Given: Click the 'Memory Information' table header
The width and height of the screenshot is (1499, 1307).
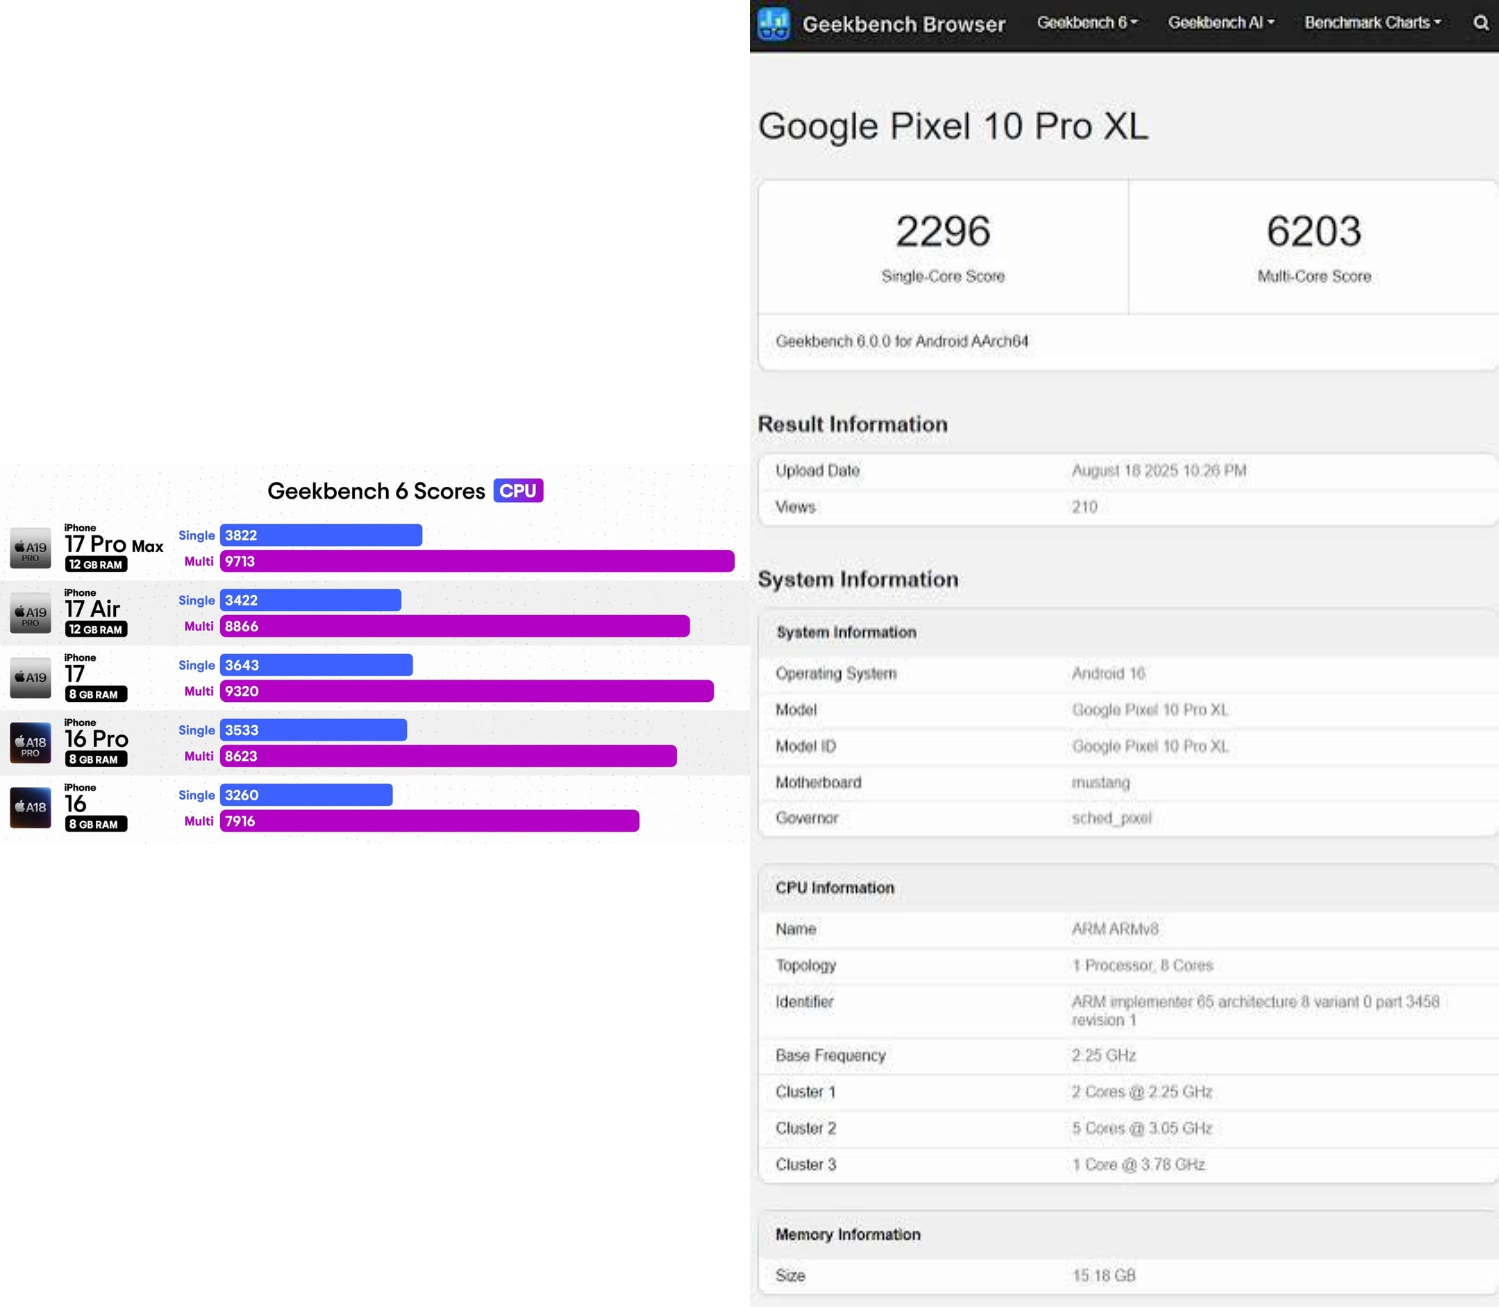Looking at the screenshot, I should point(848,1235).
